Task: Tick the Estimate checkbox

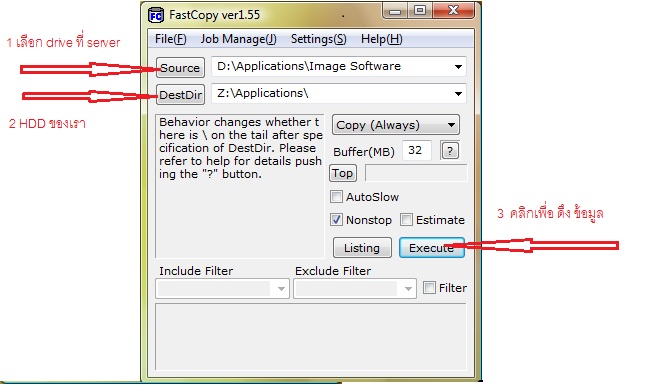Action: pos(406,219)
